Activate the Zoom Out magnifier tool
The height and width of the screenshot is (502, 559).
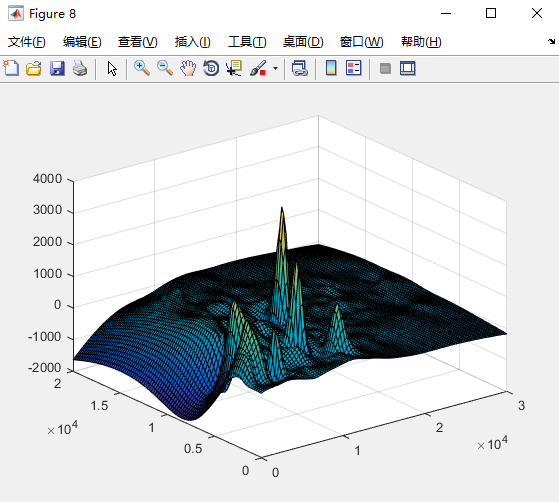coord(165,68)
